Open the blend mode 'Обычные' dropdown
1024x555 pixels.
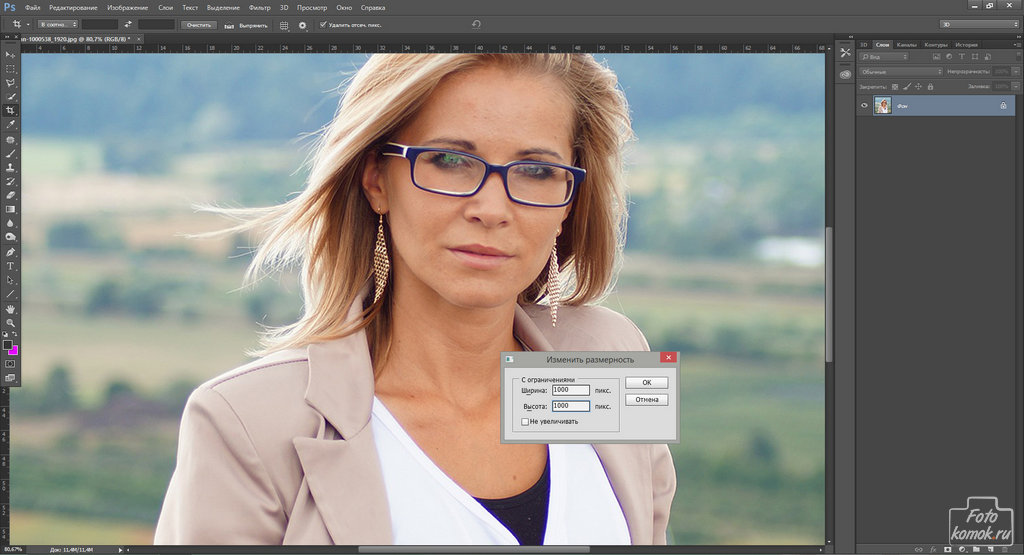tap(901, 71)
